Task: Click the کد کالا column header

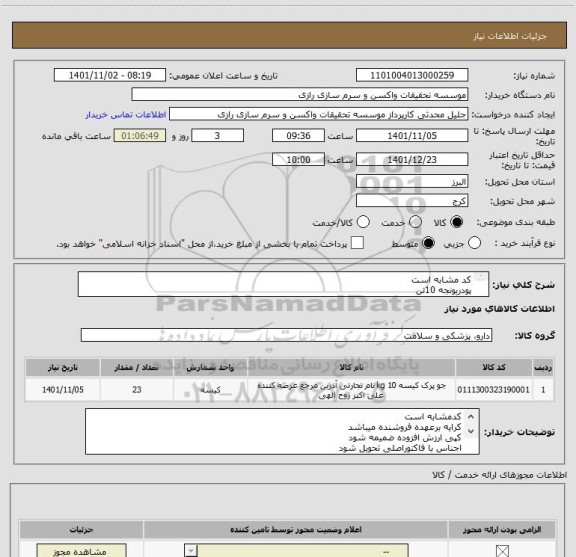Action: pyautogui.click(x=494, y=367)
